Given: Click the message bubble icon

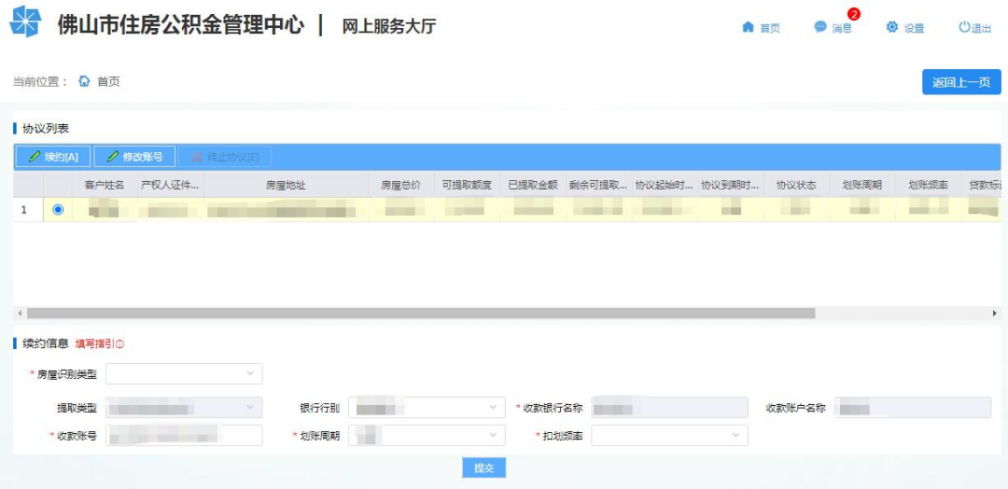Looking at the screenshot, I should coord(820,28).
